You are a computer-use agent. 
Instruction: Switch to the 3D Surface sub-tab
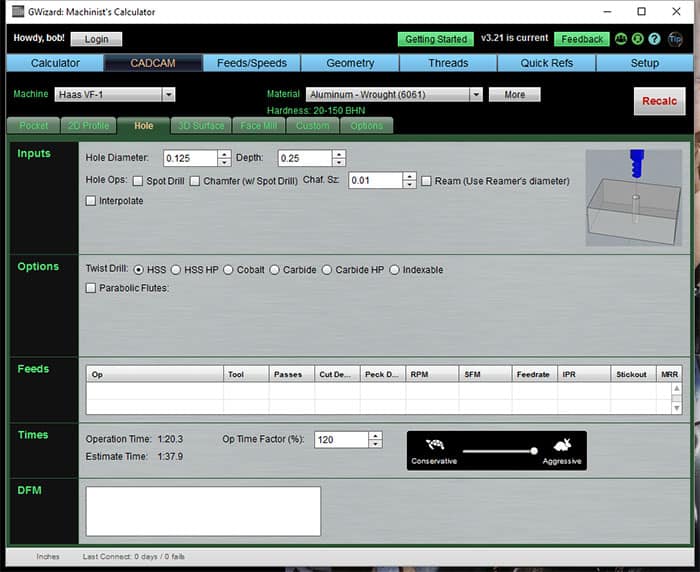(x=201, y=125)
